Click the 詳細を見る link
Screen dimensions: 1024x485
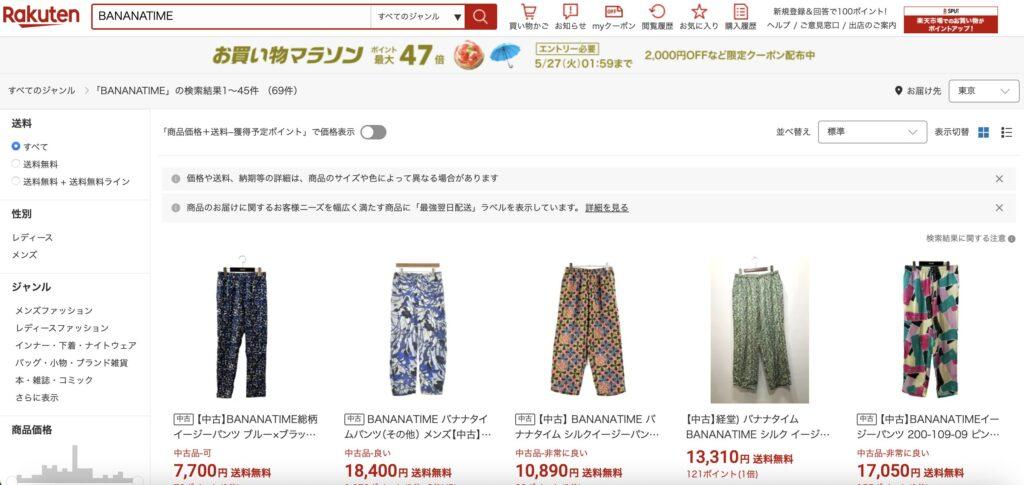[x=607, y=208]
